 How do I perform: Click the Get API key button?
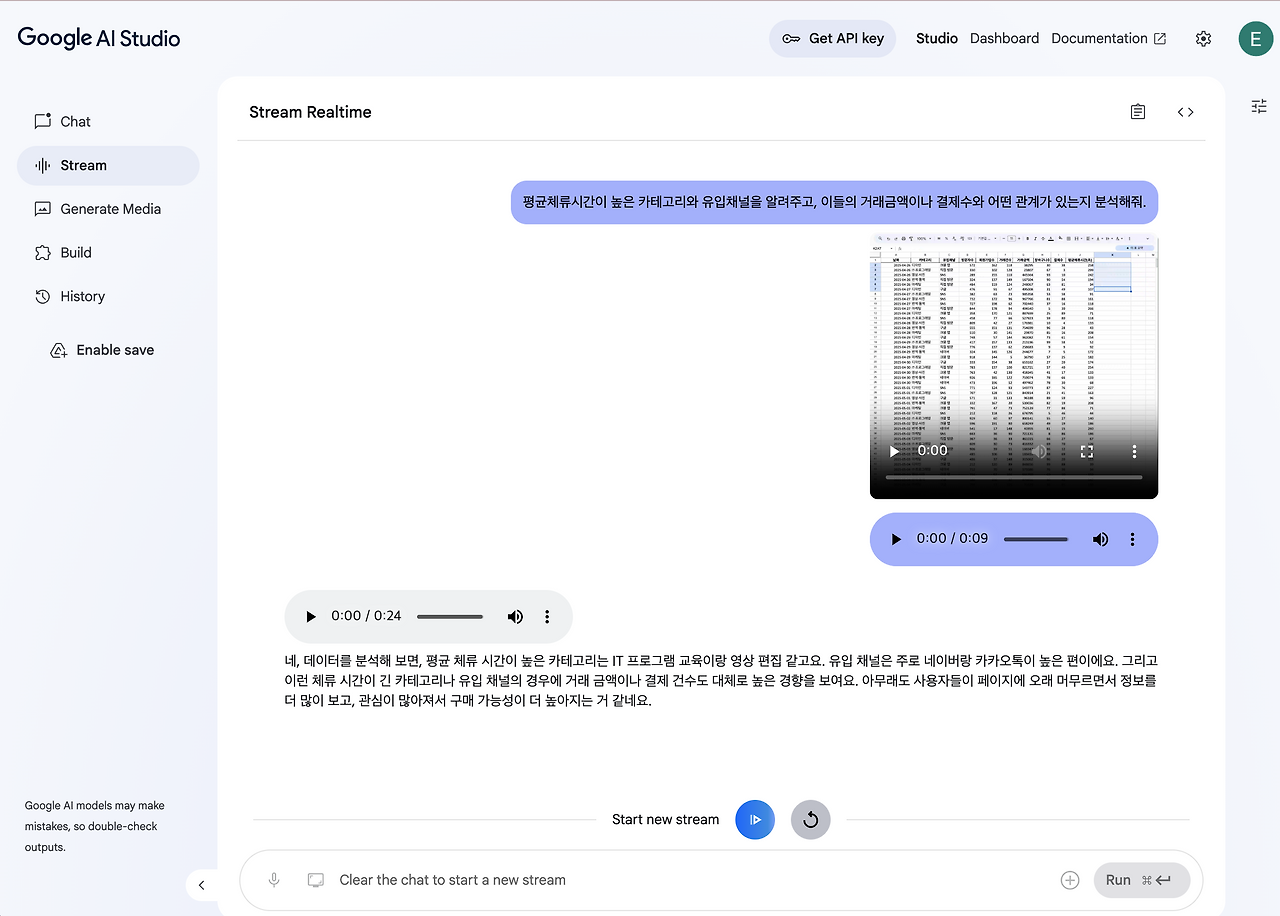coord(832,39)
